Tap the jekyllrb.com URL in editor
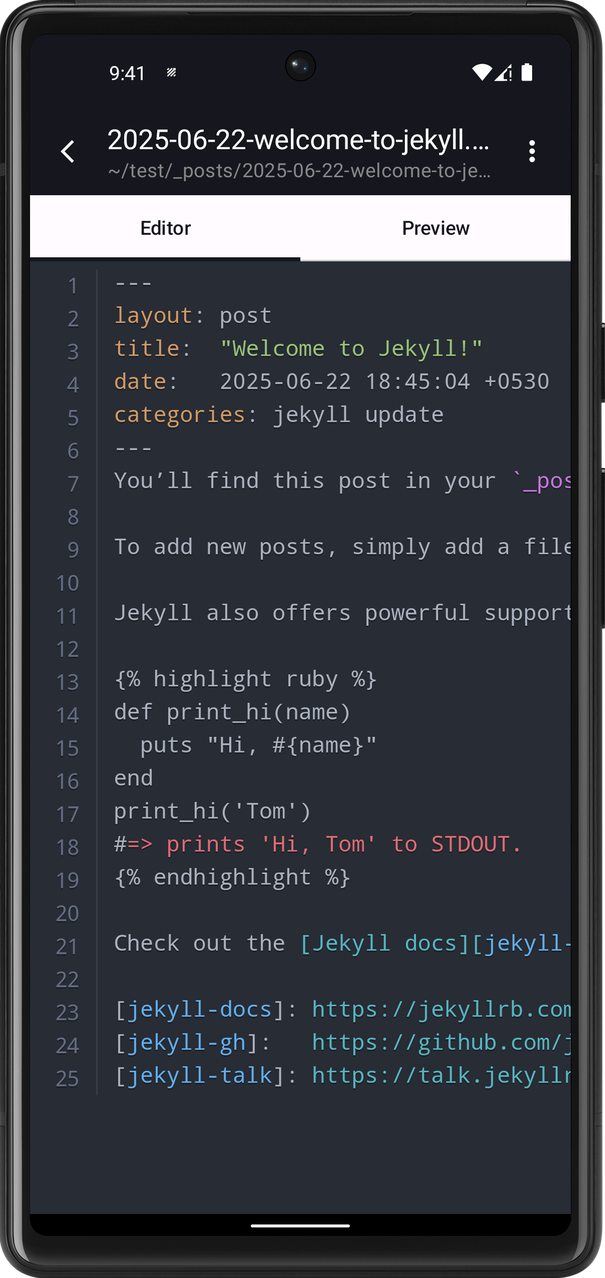This screenshot has width=605, height=1278. click(x=441, y=1010)
